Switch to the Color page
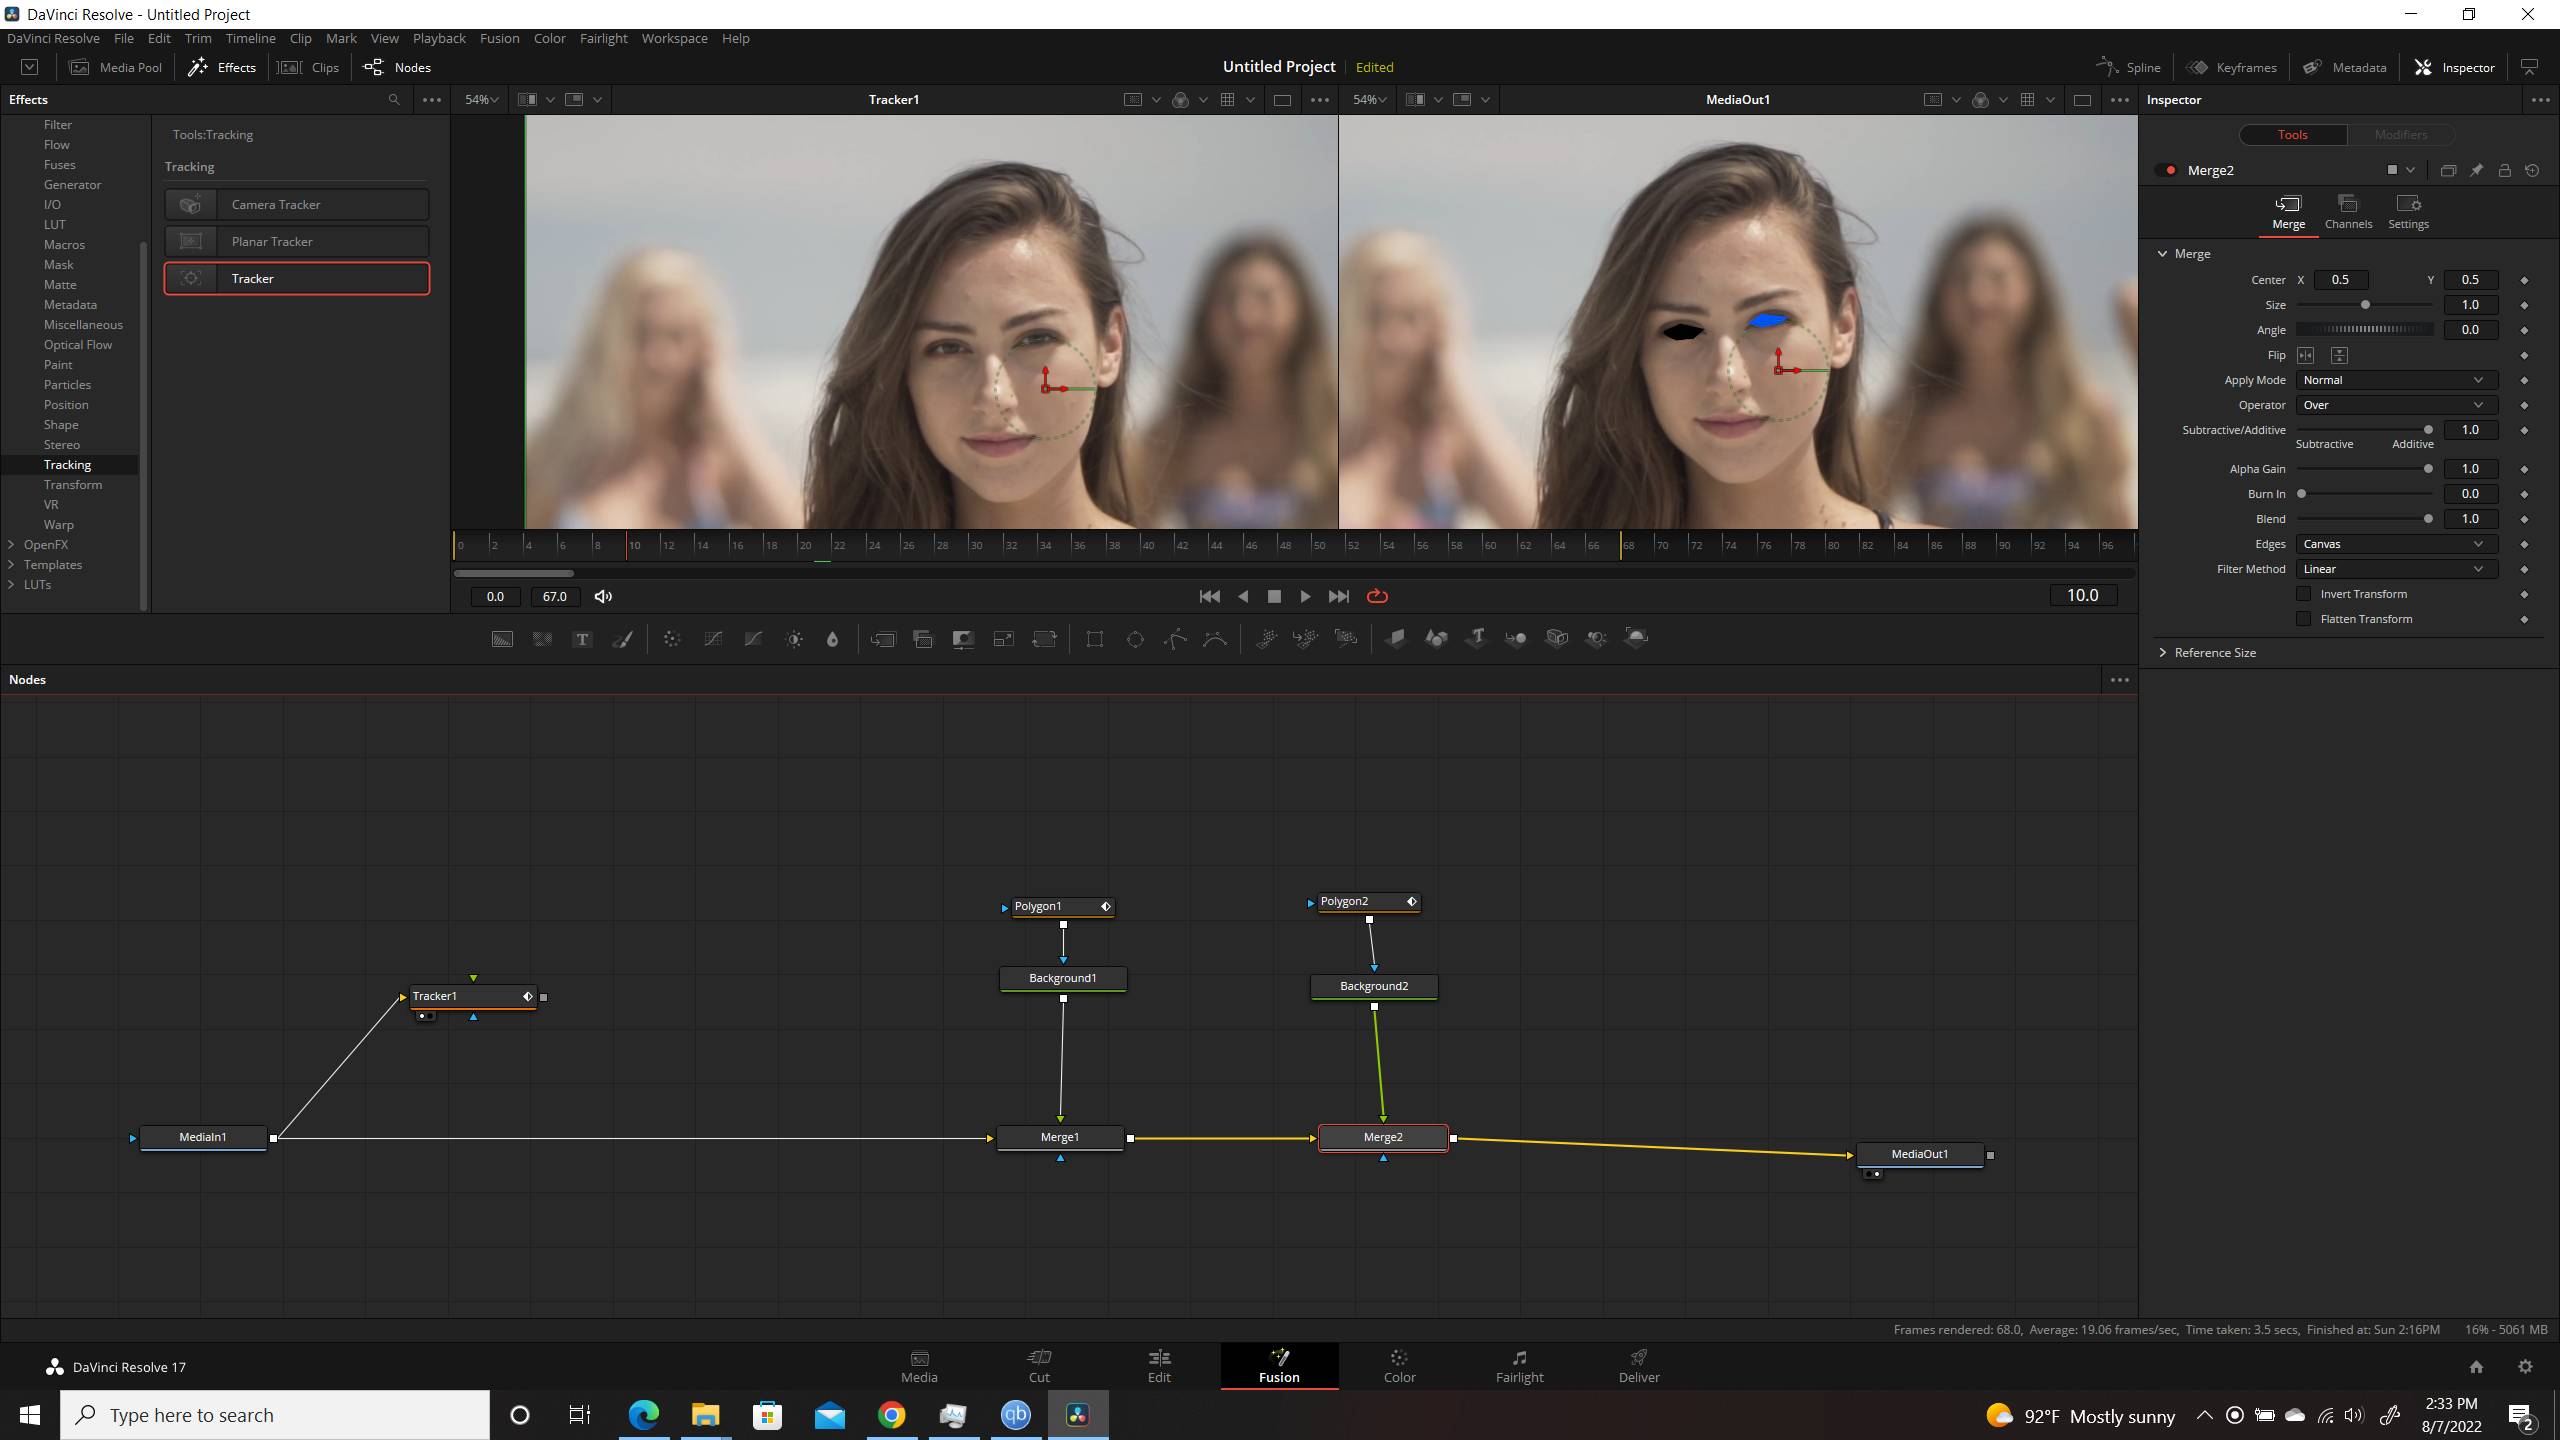The height and width of the screenshot is (1440, 2560). pos(1399,1366)
